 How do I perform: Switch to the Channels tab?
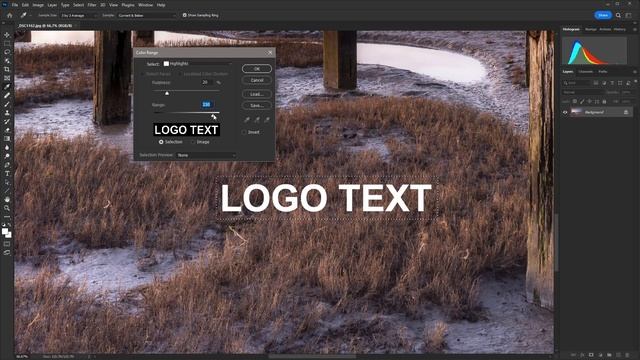point(586,71)
